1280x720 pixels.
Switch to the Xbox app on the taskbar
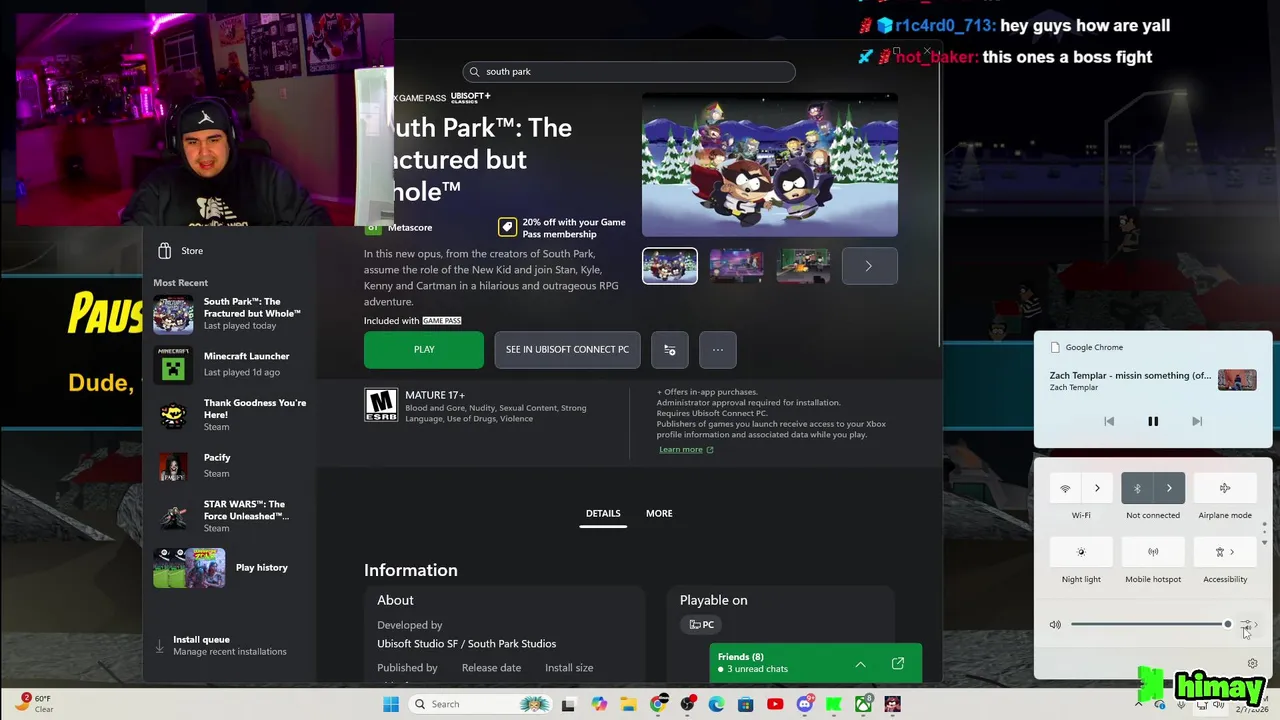pos(863,704)
